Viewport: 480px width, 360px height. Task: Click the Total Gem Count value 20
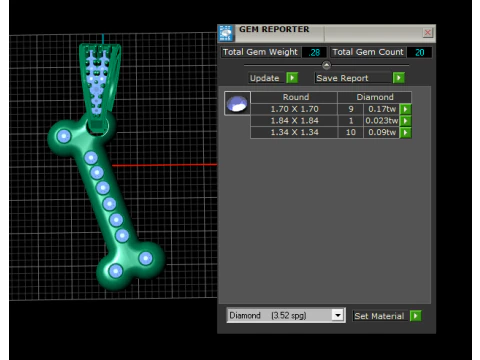pyautogui.click(x=420, y=52)
